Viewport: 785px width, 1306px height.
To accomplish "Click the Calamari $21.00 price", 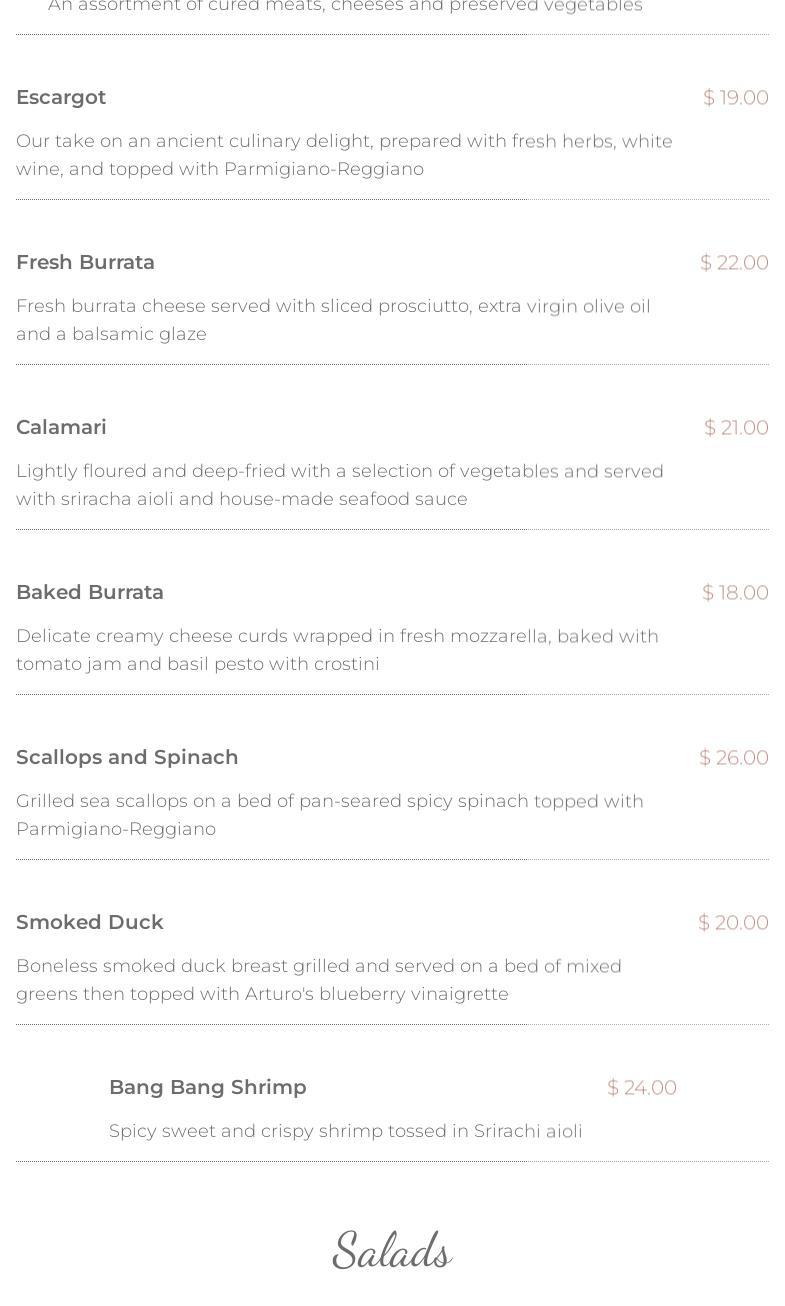I will 736,427.
